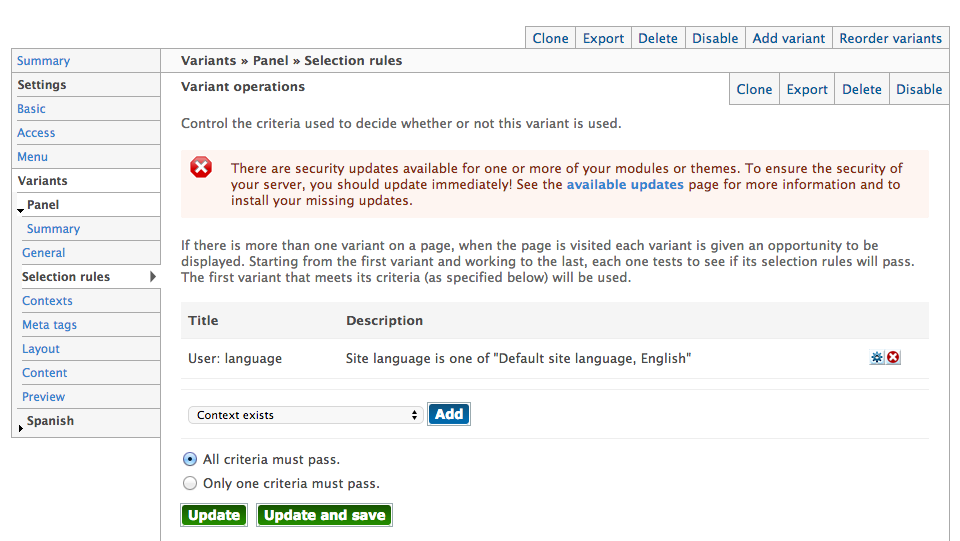The width and height of the screenshot is (960, 541).
Task: Click User: language title cell
Action: tap(235, 359)
